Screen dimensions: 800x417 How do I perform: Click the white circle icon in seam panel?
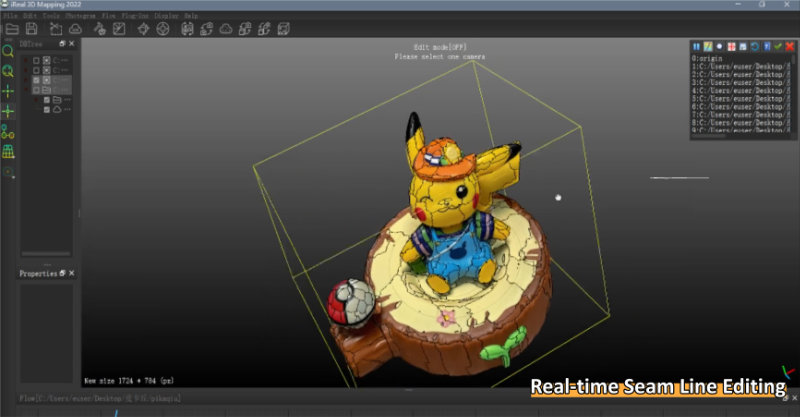[x=719, y=46]
